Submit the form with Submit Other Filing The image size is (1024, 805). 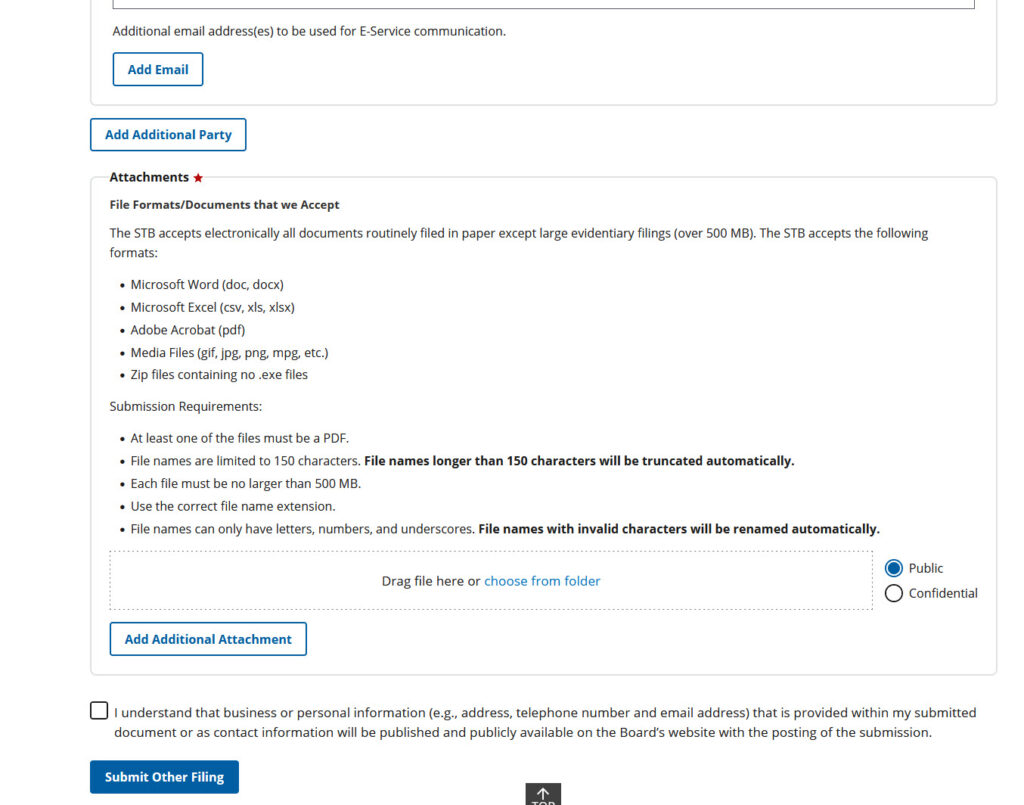(x=164, y=777)
